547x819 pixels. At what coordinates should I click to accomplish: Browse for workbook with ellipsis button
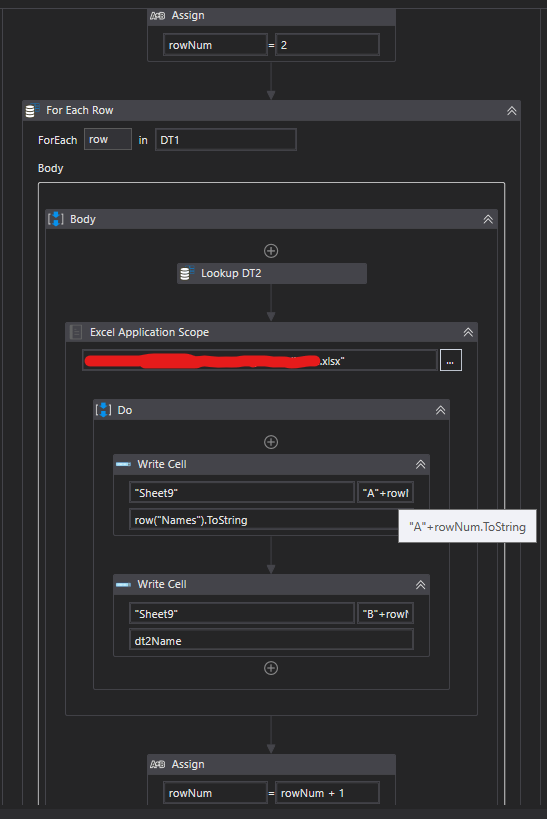point(450,360)
